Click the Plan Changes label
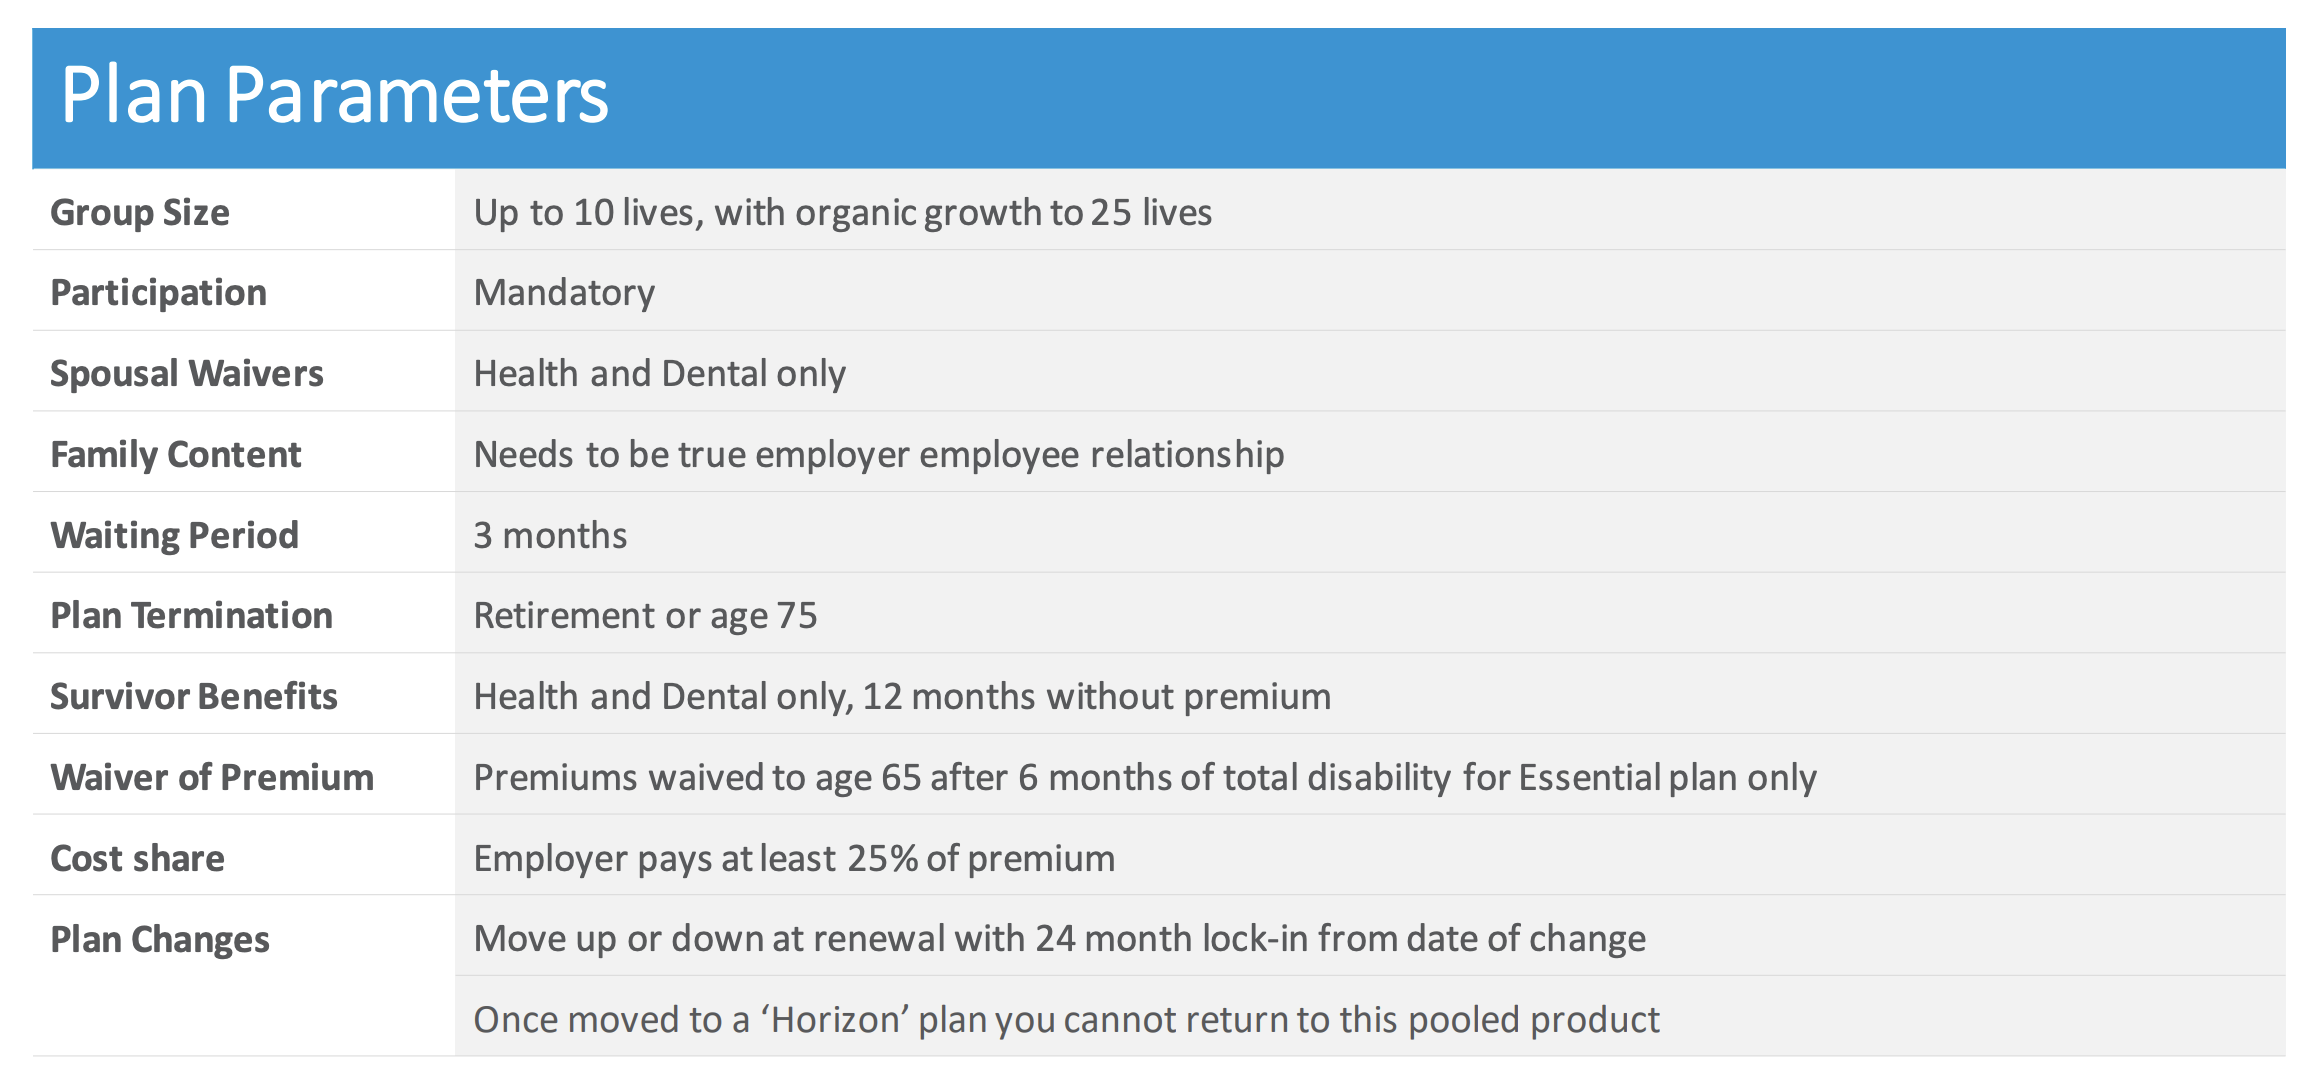Image resolution: width=2320 pixels, height=1088 pixels. click(x=160, y=939)
